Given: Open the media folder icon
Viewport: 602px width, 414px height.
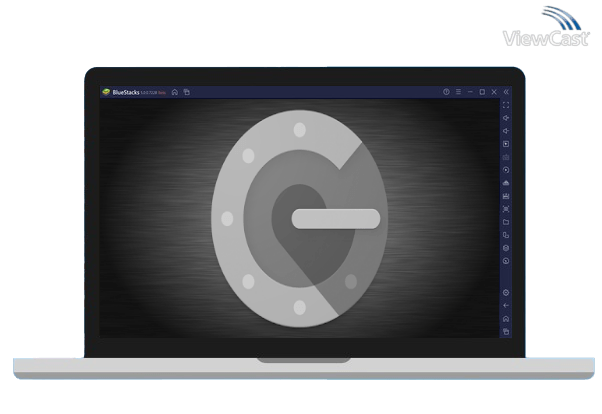Looking at the screenshot, I should click(x=506, y=222).
